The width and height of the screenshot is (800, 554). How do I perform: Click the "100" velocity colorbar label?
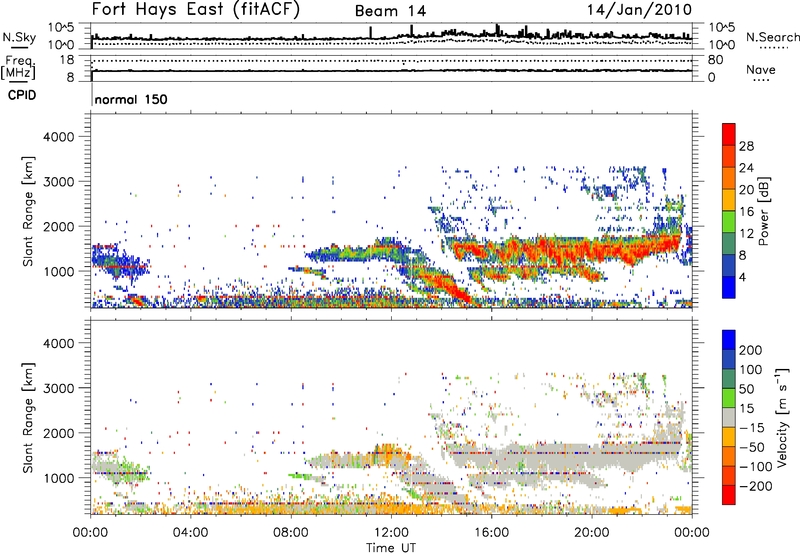[x=751, y=369]
